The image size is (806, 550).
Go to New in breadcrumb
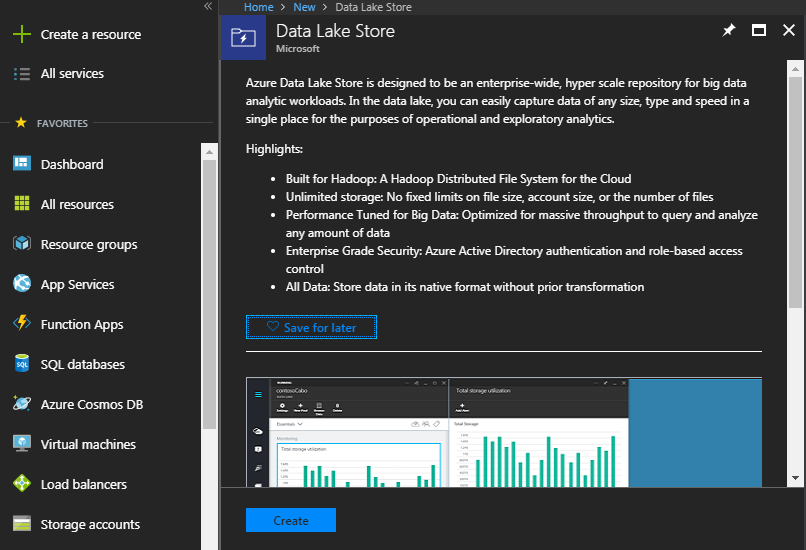pyautogui.click(x=304, y=7)
